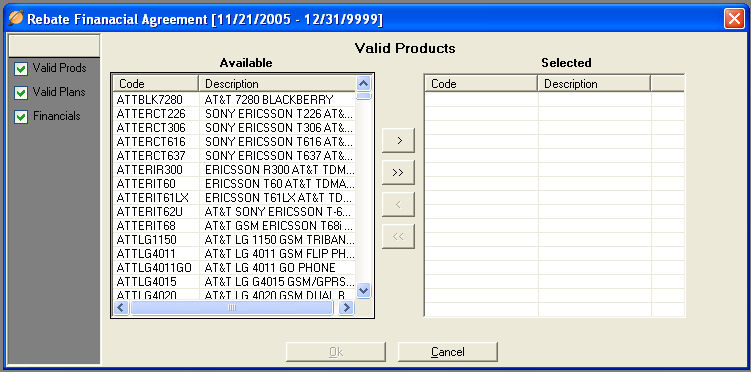The width and height of the screenshot is (751, 372).
Task: Click AT&T LG 4011 GO PHONE description
Action: tap(270, 268)
